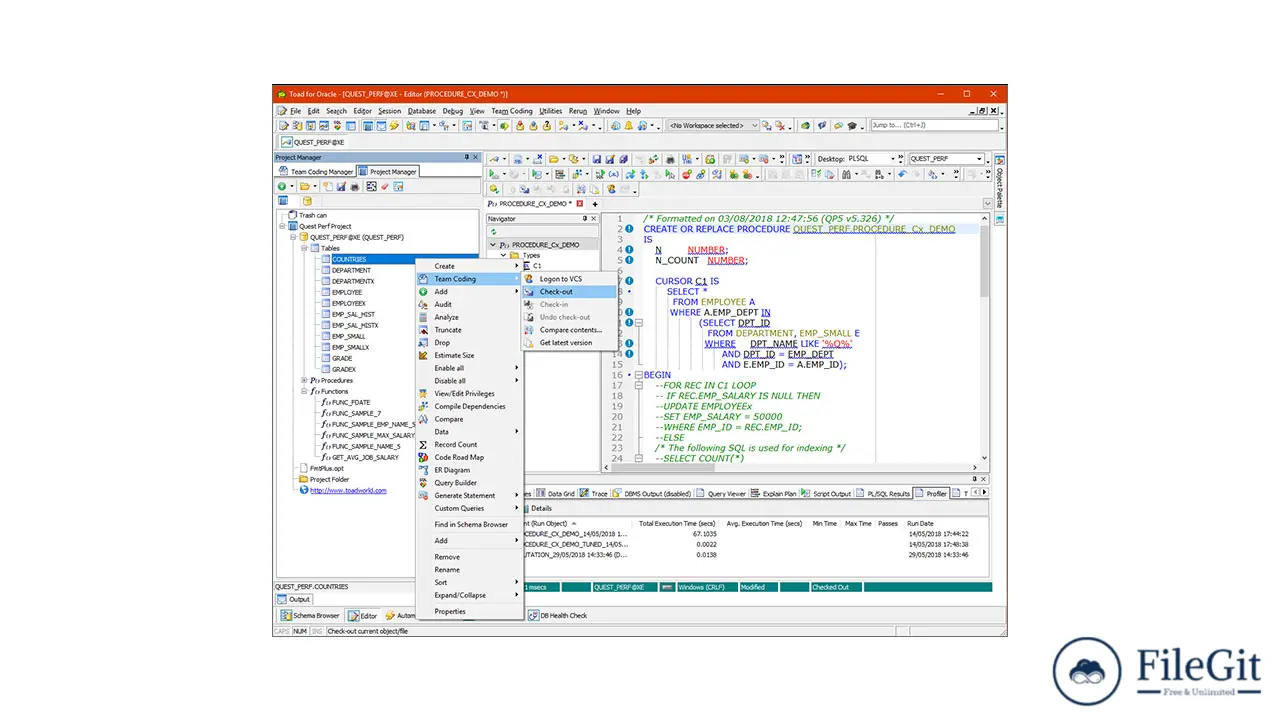1280x720 pixels.
Task: Open dropdown arrow beside green add button
Action: coord(292,186)
